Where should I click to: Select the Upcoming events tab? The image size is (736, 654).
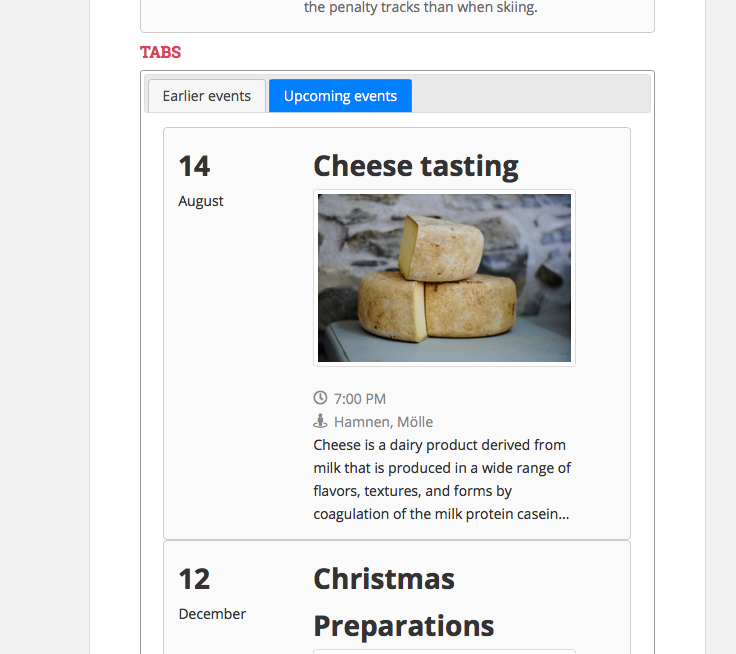tap(340, 96)
